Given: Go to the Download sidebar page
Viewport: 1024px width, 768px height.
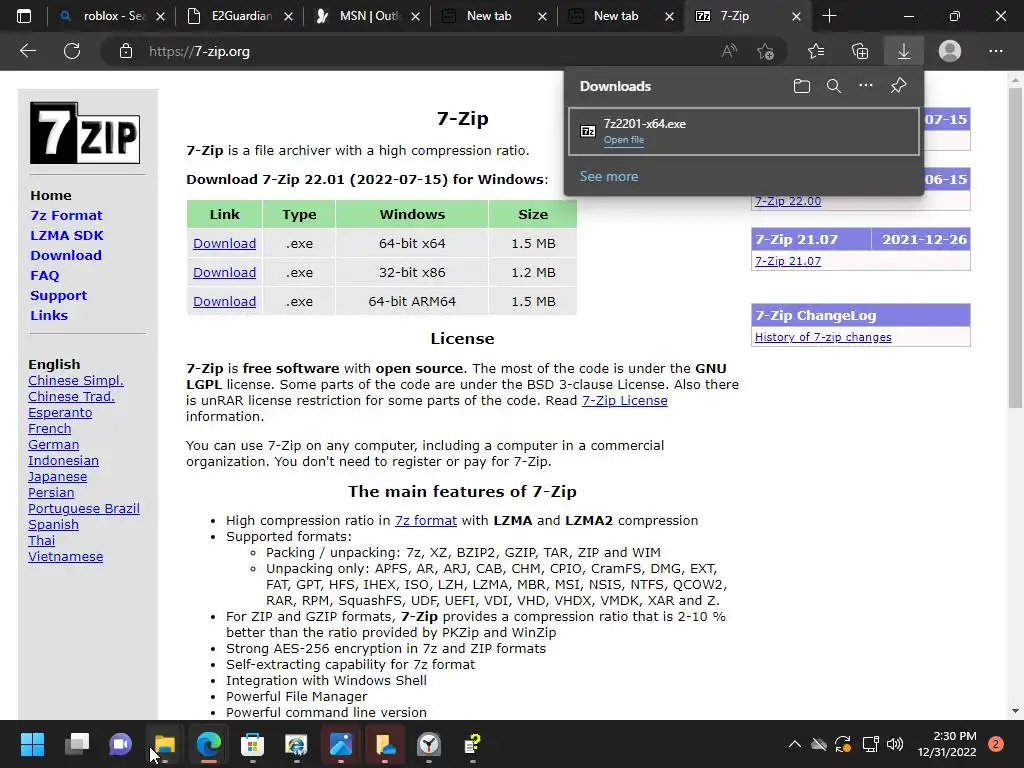Looking at the screenshot, I should click(x=66, y=255).
